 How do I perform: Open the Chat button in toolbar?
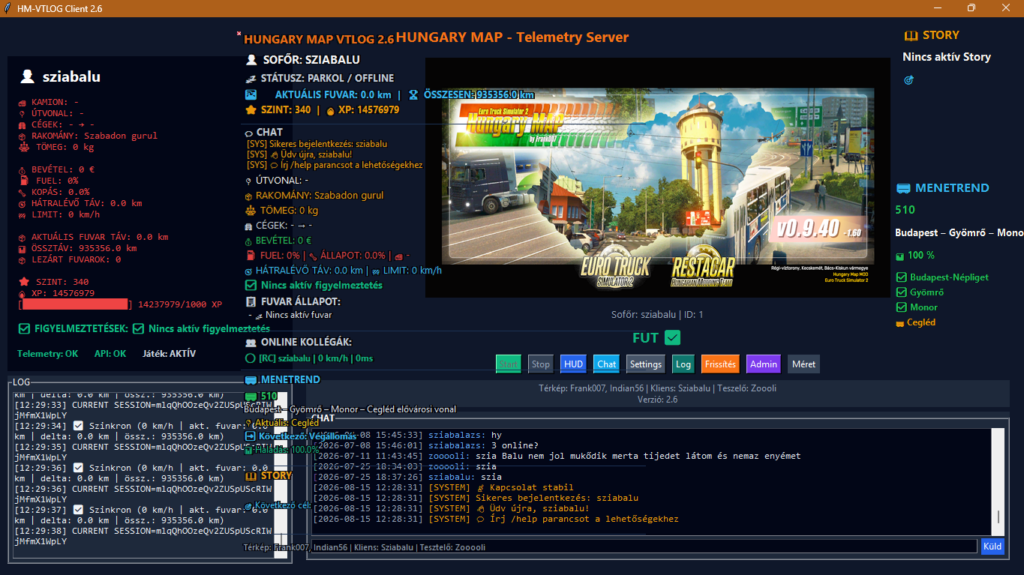pos(606,364)
